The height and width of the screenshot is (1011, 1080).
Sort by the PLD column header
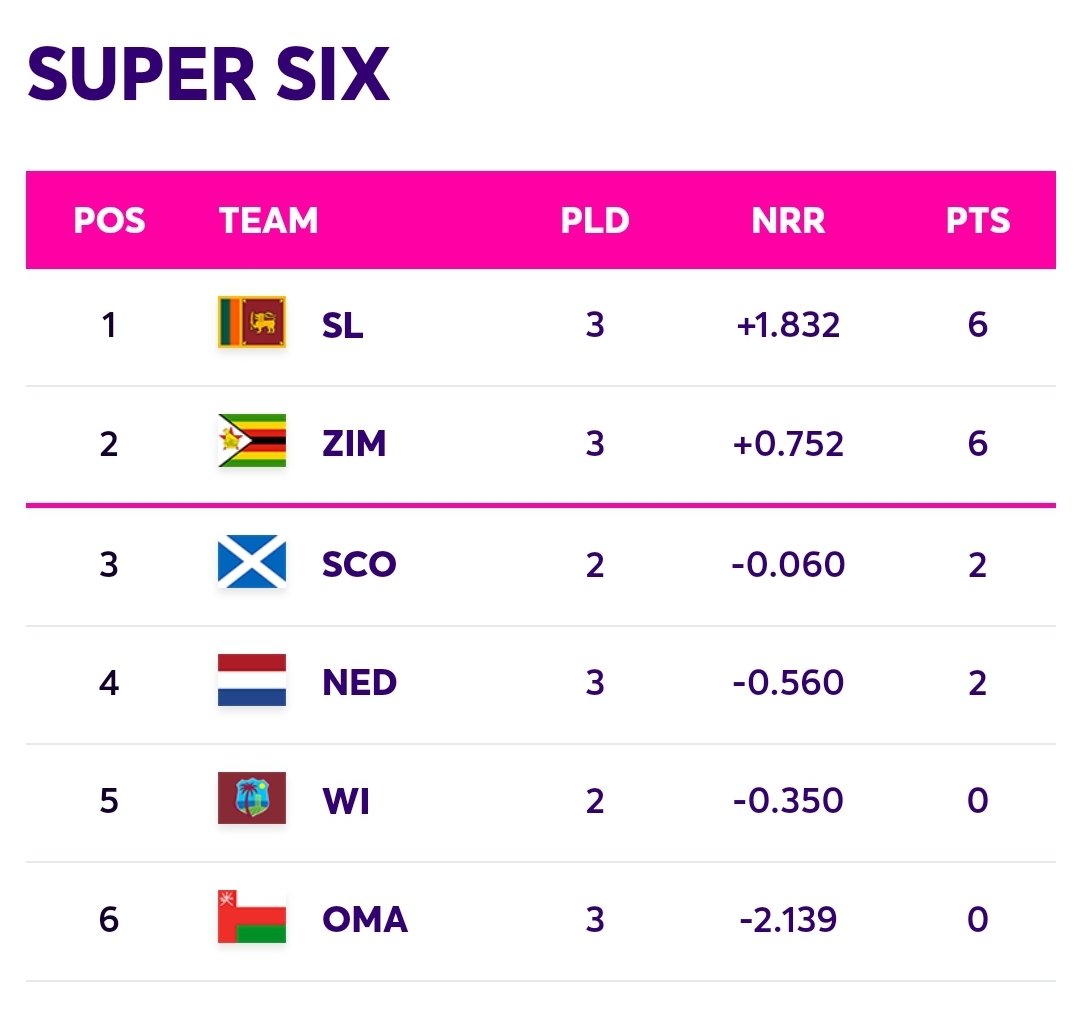point(595,220)
